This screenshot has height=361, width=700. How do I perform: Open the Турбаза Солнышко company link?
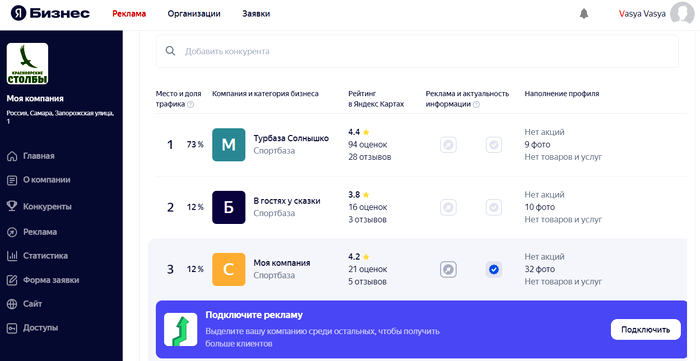click(291, 138)
